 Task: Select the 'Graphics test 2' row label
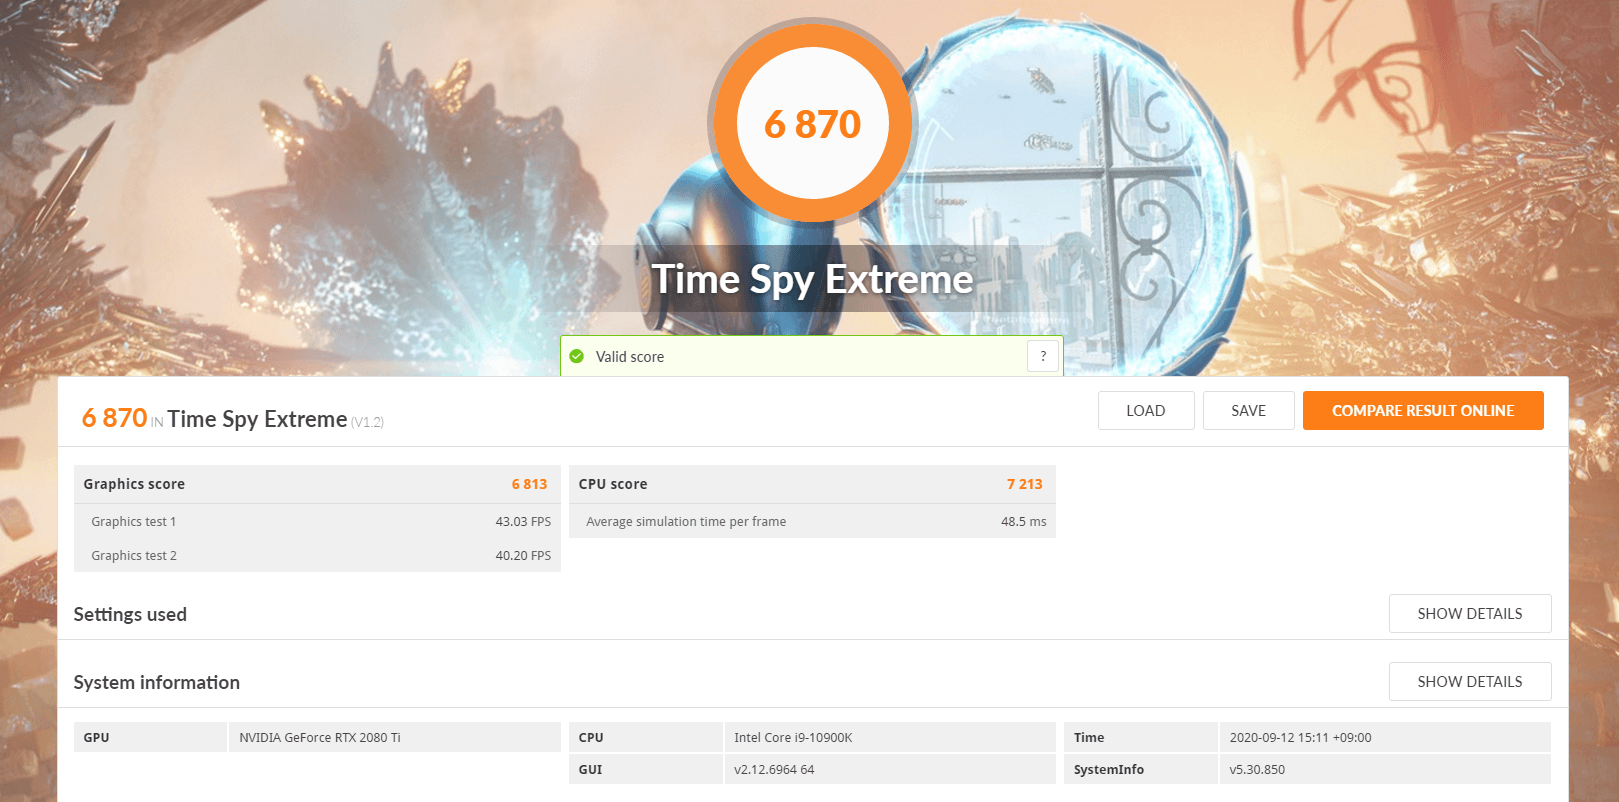tap(134, 556)
